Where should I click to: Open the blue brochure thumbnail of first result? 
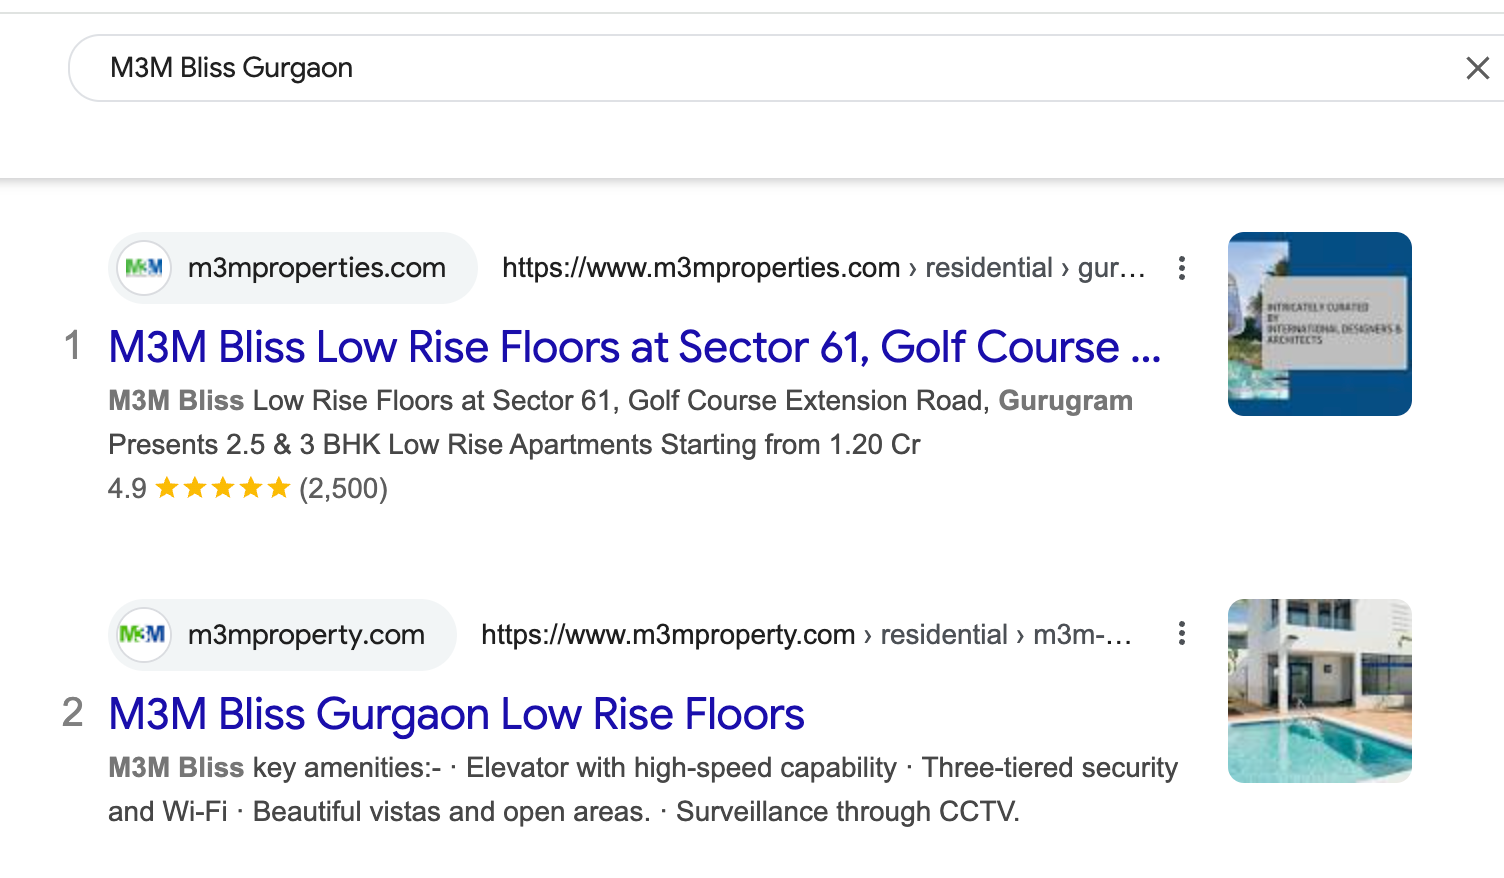[1320, 324]
